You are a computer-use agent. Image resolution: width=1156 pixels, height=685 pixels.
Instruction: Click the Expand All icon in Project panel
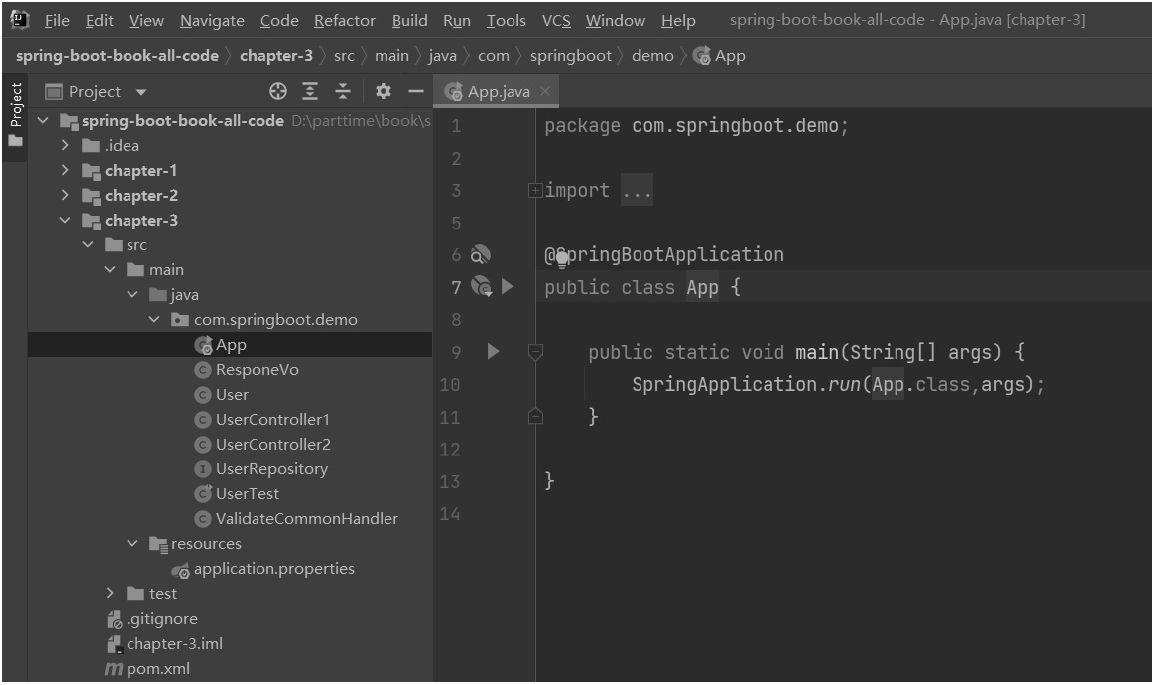[x=310, y=91]
